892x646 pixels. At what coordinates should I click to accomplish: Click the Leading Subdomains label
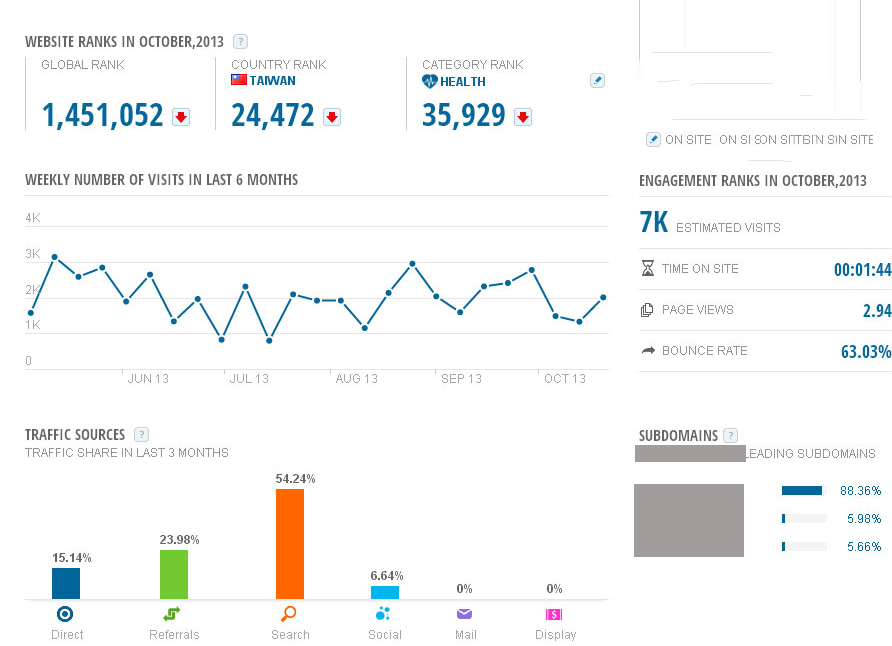811,454
